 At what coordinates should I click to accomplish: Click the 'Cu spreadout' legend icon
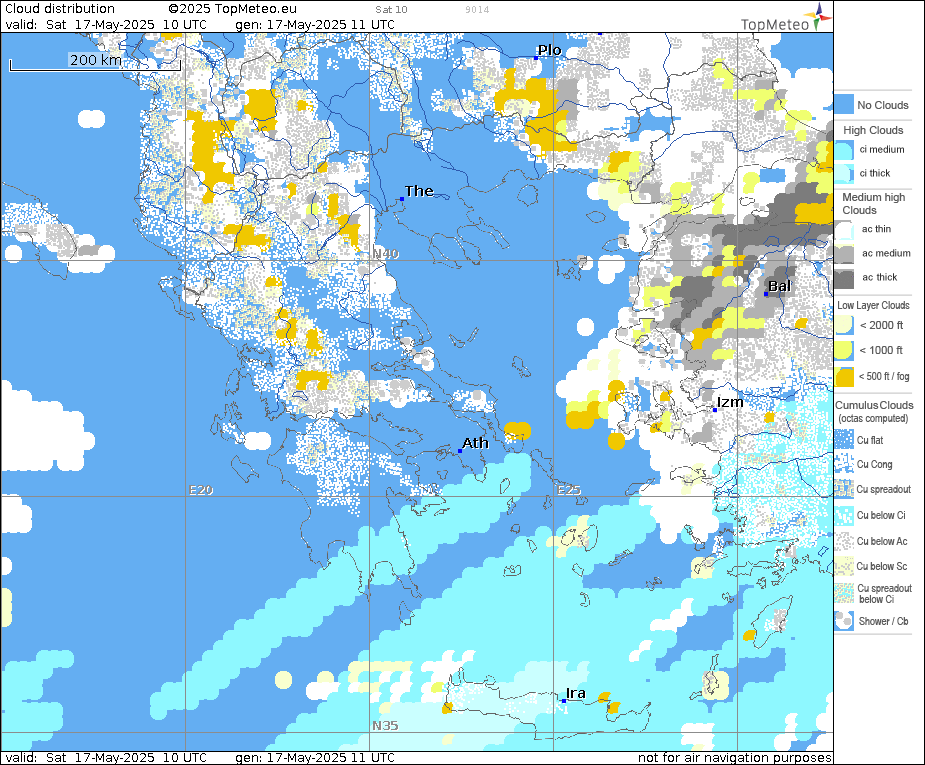pos(844,489)
